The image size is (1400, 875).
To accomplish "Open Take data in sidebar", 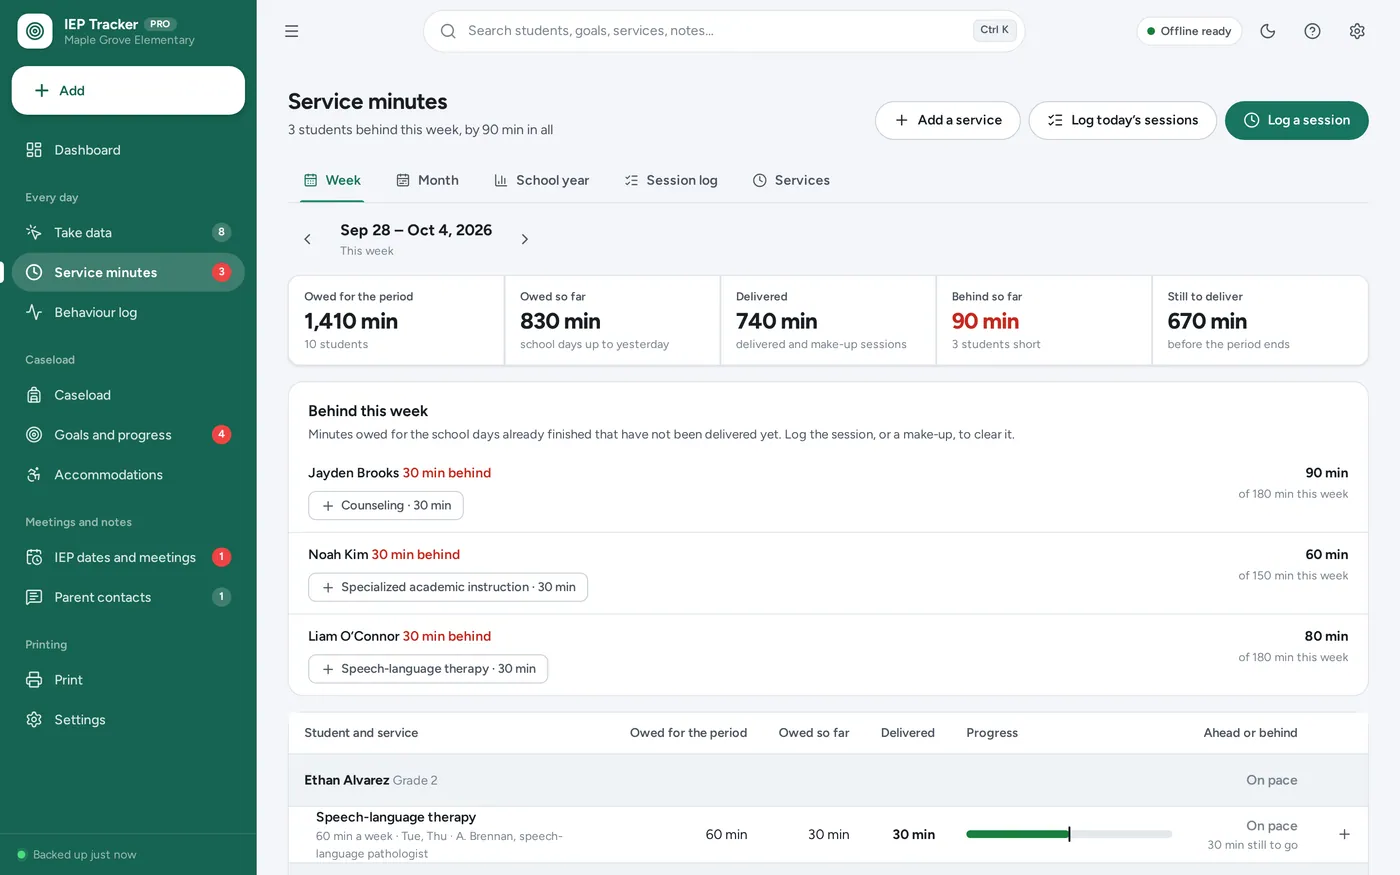I will [x=128, y=232].
